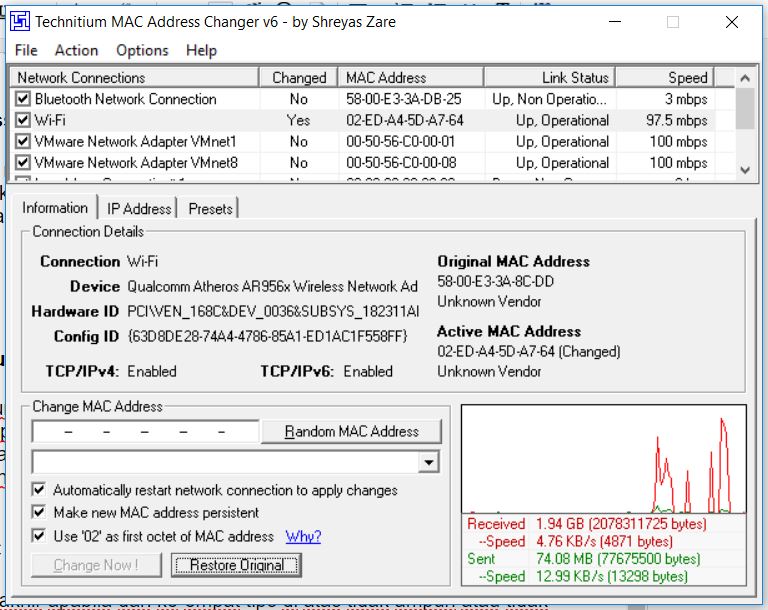Click the Received 1.94 GB value
The width and height of the screenshot is (768, 610).
(x=621, y=524)
